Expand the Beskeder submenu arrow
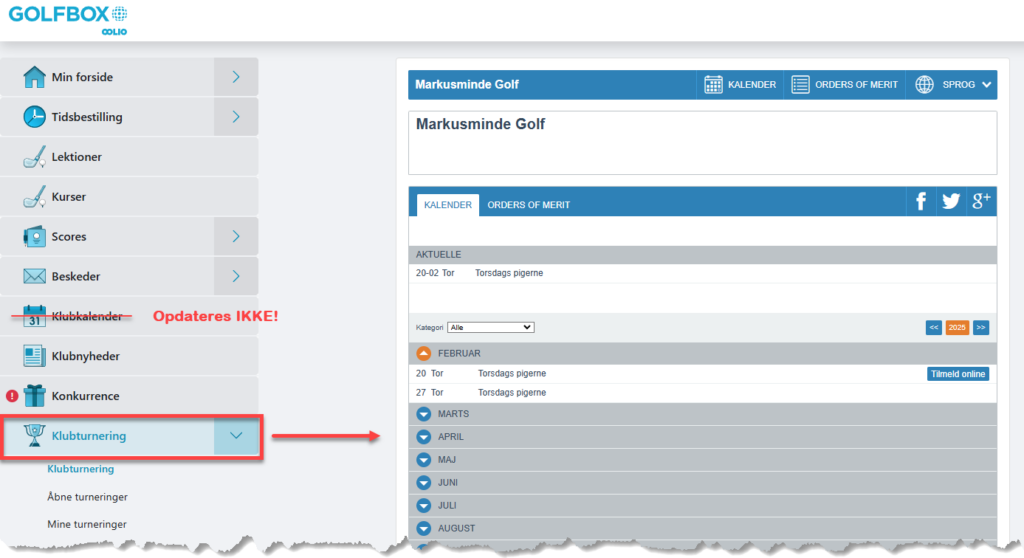The image size is (1024, 558). pos(236,276)
